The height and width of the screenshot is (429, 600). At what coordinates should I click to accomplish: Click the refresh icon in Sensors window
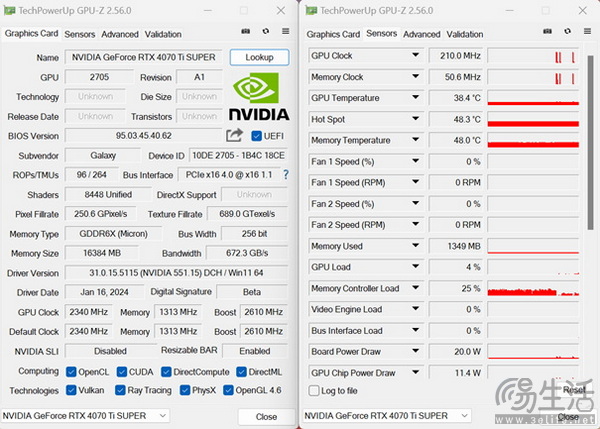point(567,31)
